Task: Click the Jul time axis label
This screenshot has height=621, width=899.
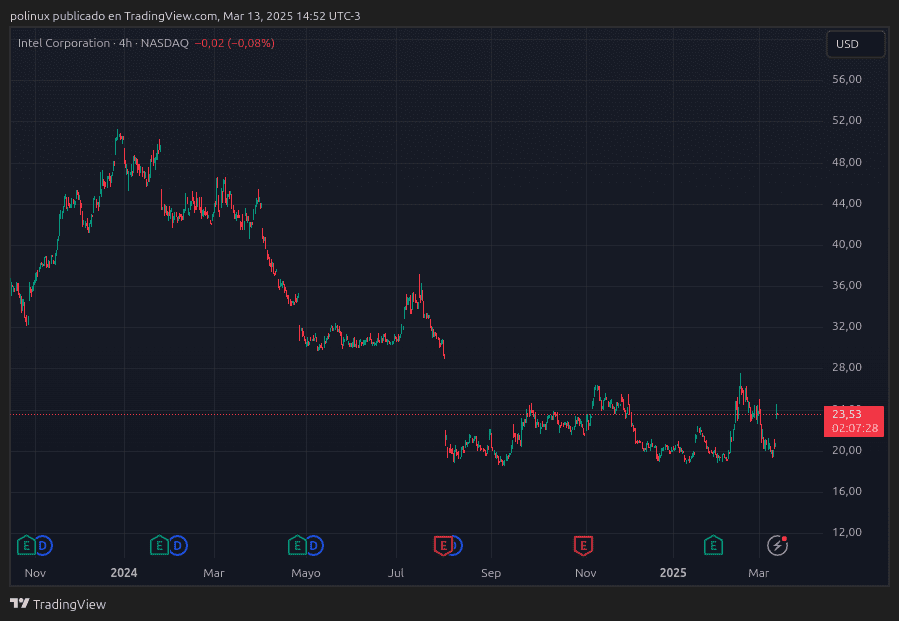Action: click(x=396, y=573)
